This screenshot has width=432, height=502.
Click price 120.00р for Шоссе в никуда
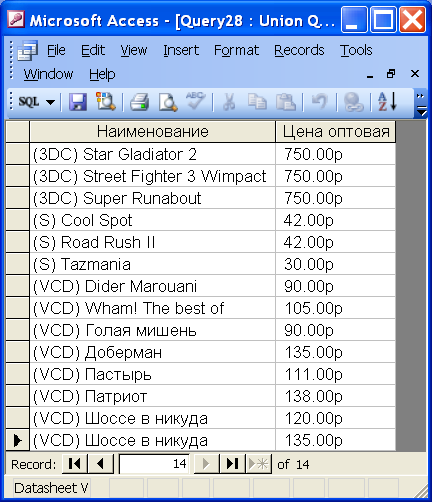[x=336, y=418]
